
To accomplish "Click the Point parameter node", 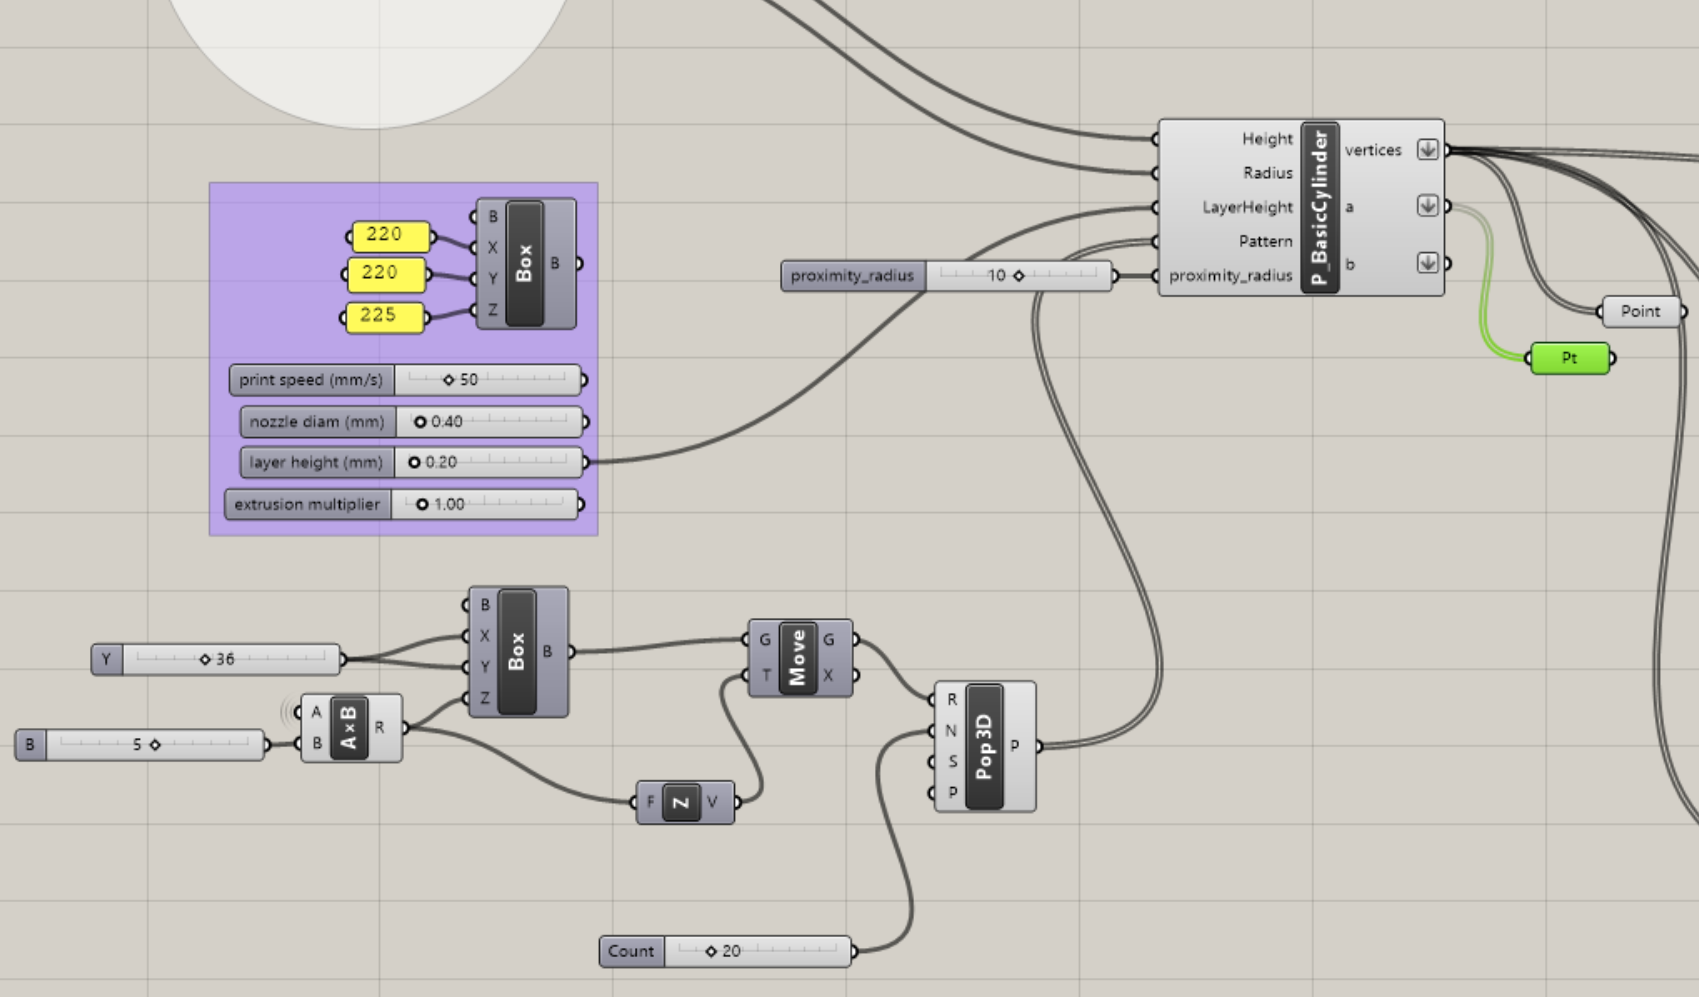I will [1641, 311].
